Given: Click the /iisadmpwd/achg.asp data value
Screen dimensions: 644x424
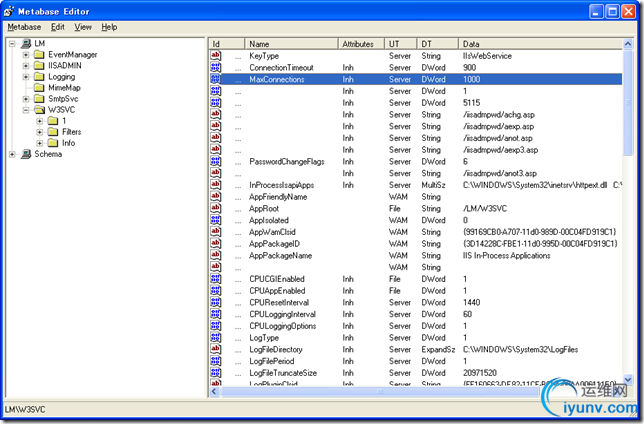Looking at the screenshot, I should click(x=499, y=115).
